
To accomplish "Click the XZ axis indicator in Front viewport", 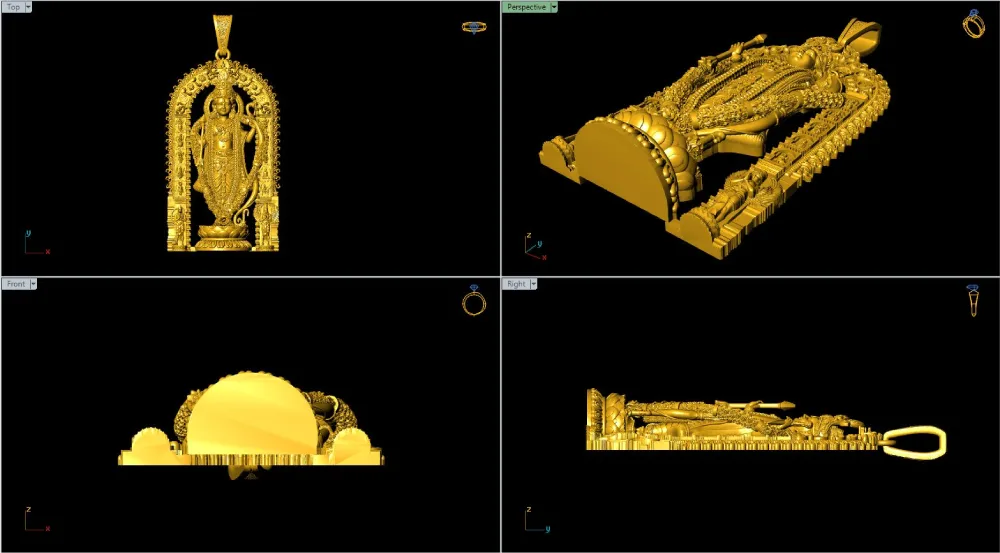I will pos(37,519).
